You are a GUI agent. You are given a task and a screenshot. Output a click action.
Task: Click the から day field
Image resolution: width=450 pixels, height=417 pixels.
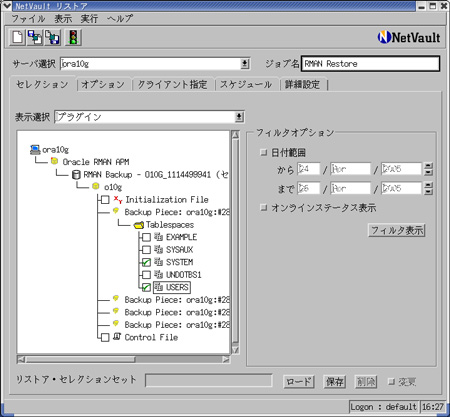point(309,169)
